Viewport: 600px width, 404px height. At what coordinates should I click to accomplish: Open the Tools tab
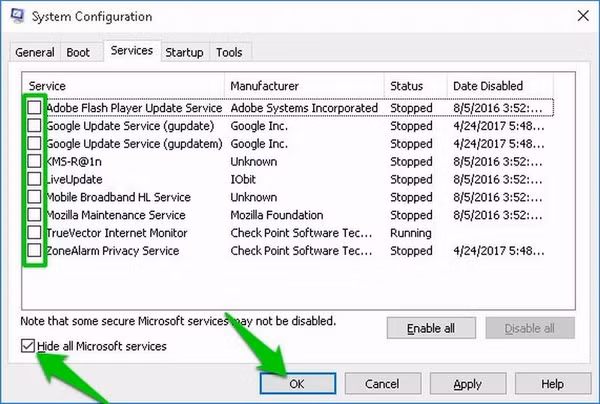229,52
